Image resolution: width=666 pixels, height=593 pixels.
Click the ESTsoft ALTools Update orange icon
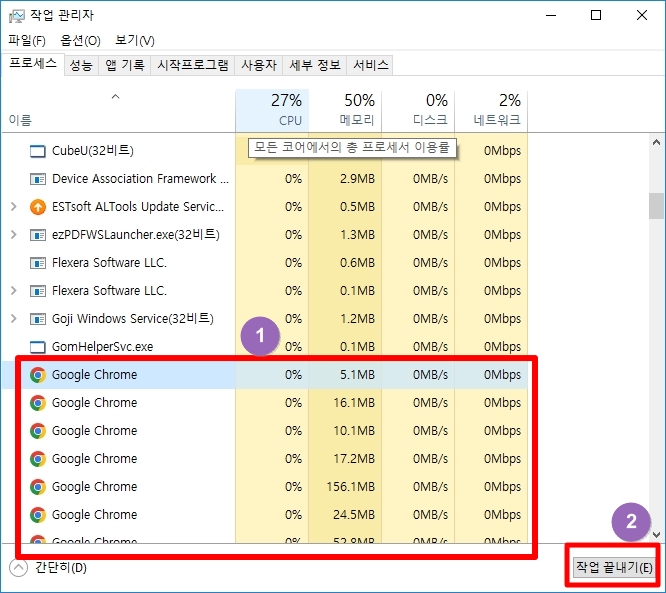pyautogui.click(x=37, y=207)
